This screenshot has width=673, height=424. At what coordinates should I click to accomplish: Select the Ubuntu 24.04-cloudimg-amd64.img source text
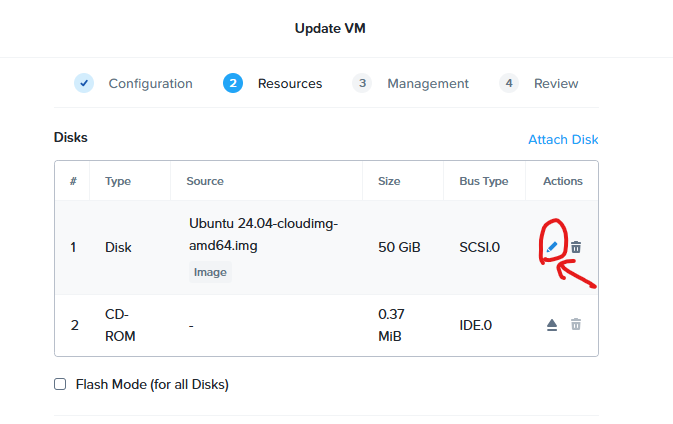click(263, 234)
